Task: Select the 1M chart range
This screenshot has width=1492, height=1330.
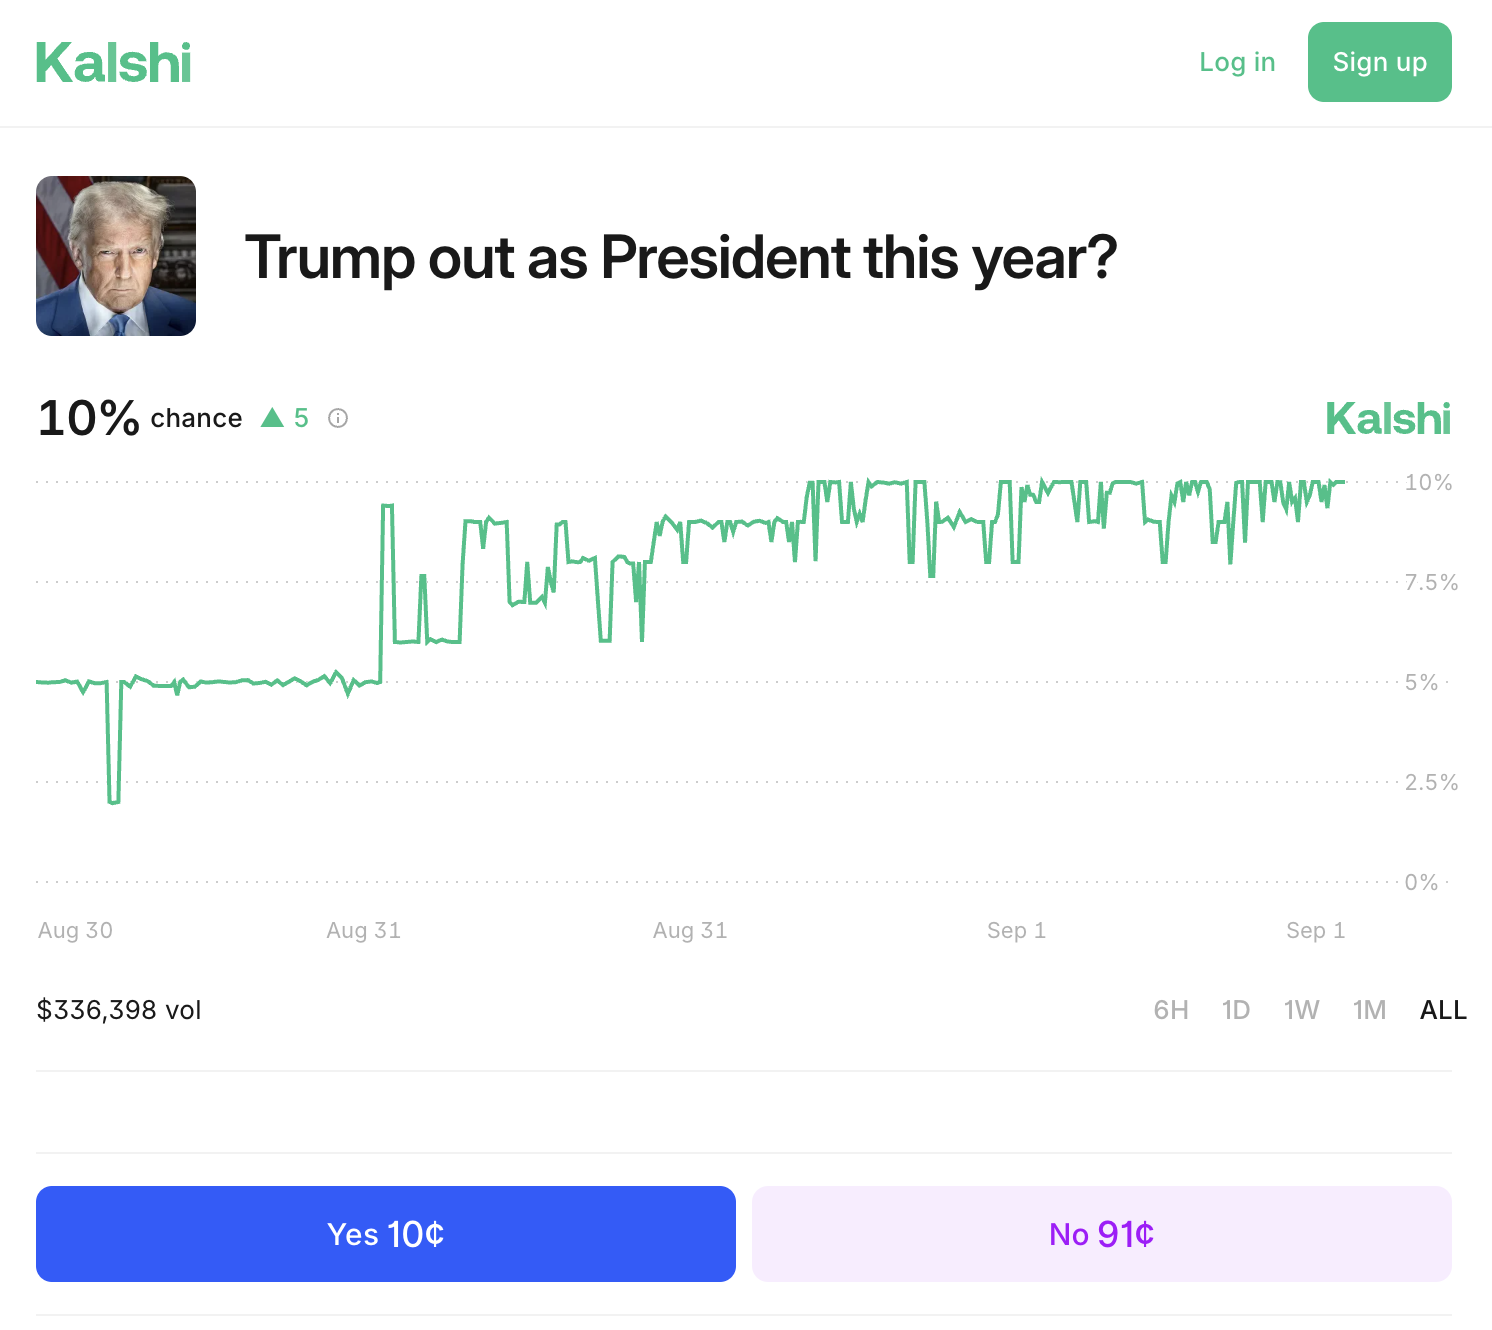Action: pos(1369,1010)
